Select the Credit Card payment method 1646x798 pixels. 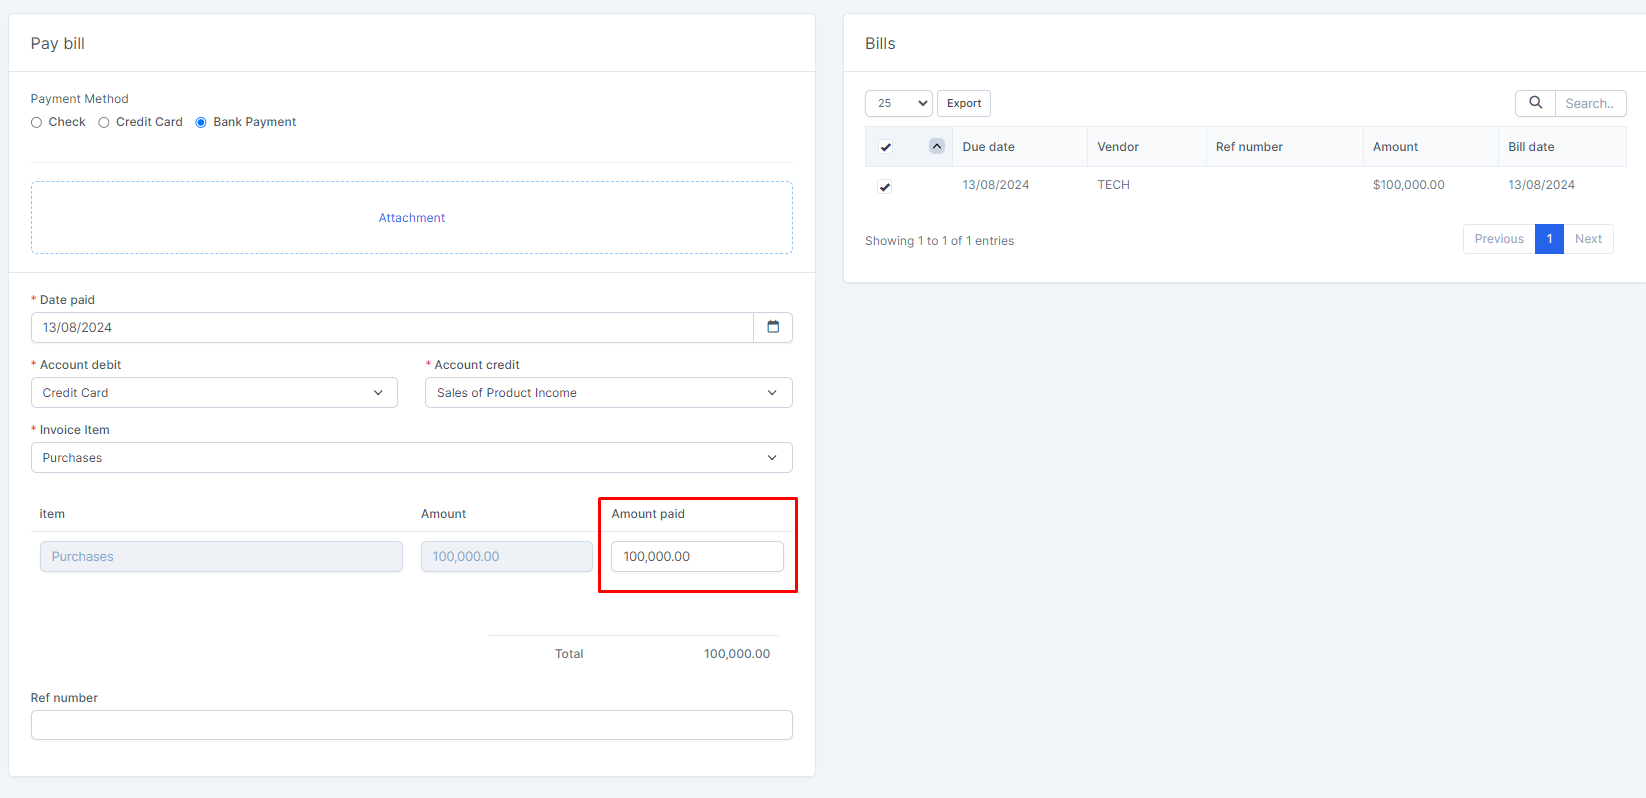[104, 122]
